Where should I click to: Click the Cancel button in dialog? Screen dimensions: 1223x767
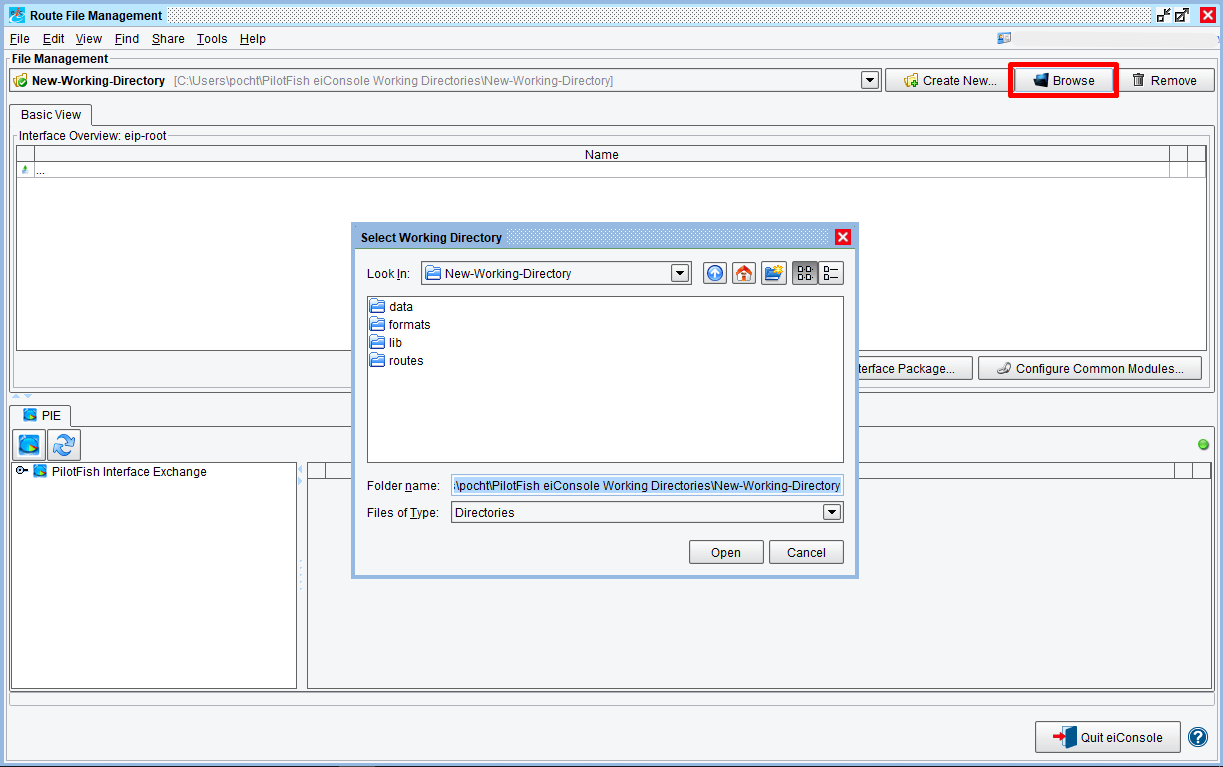pyautogui.click(x=806, y=552)
